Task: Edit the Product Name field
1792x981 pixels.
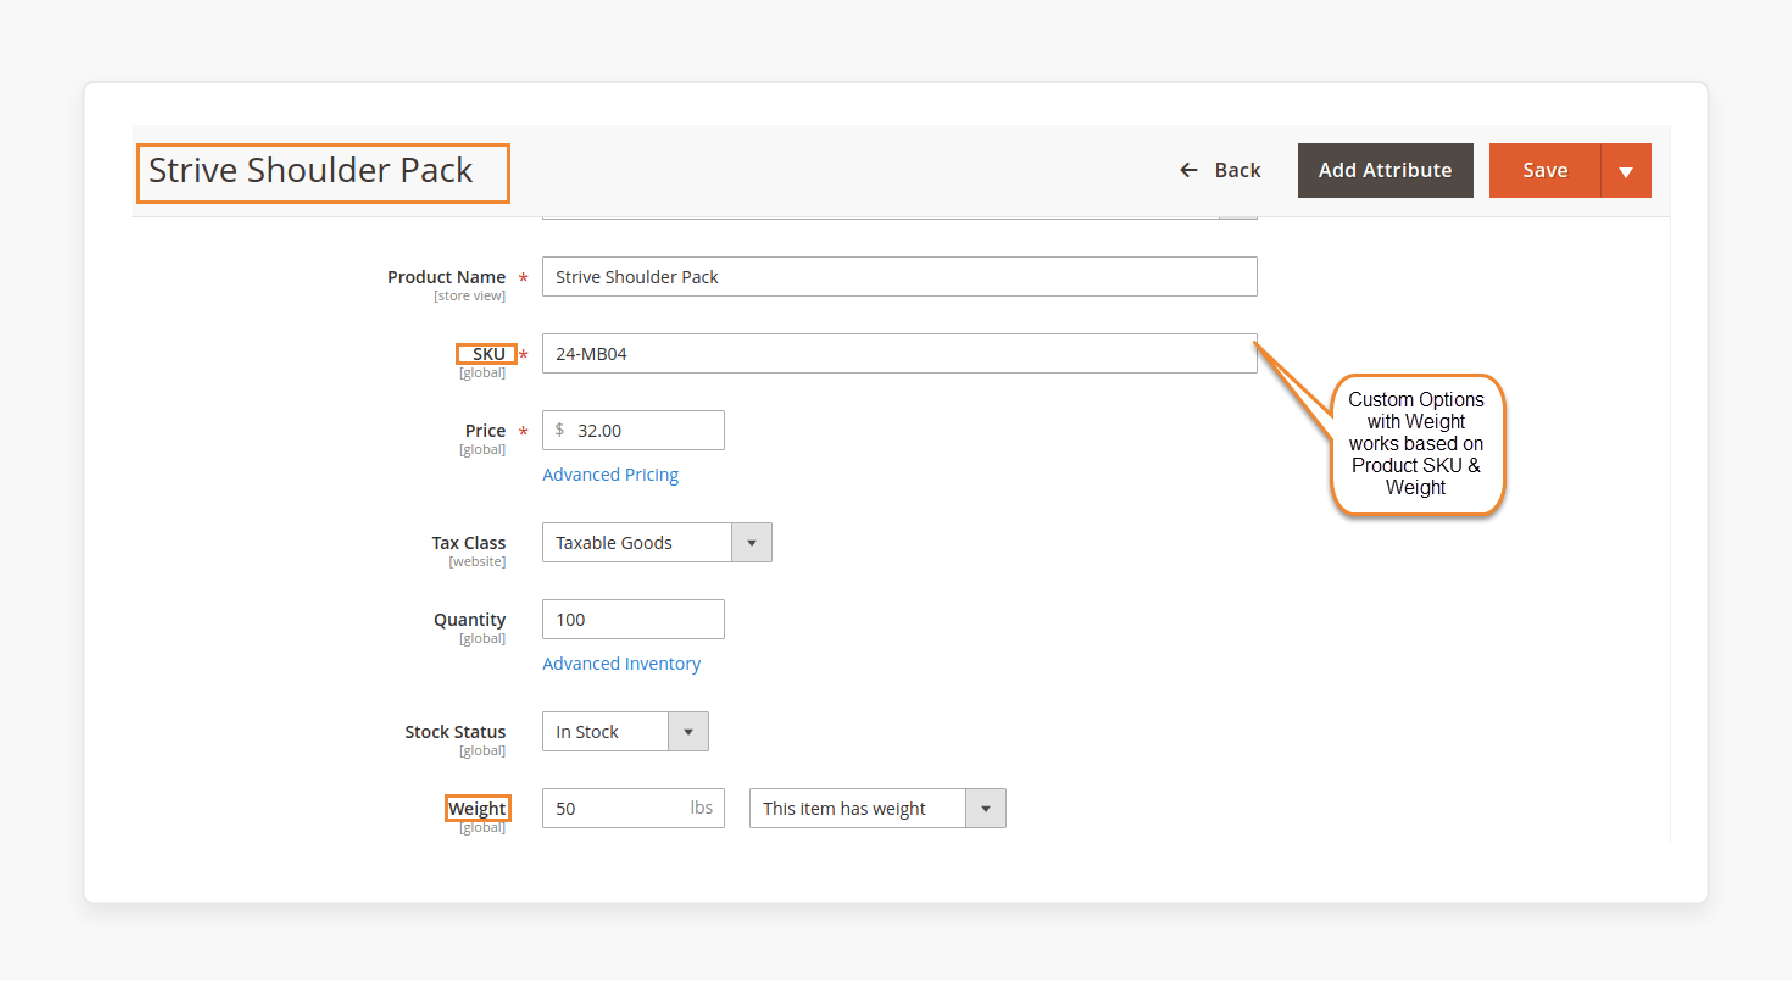Action: (899, 277)
